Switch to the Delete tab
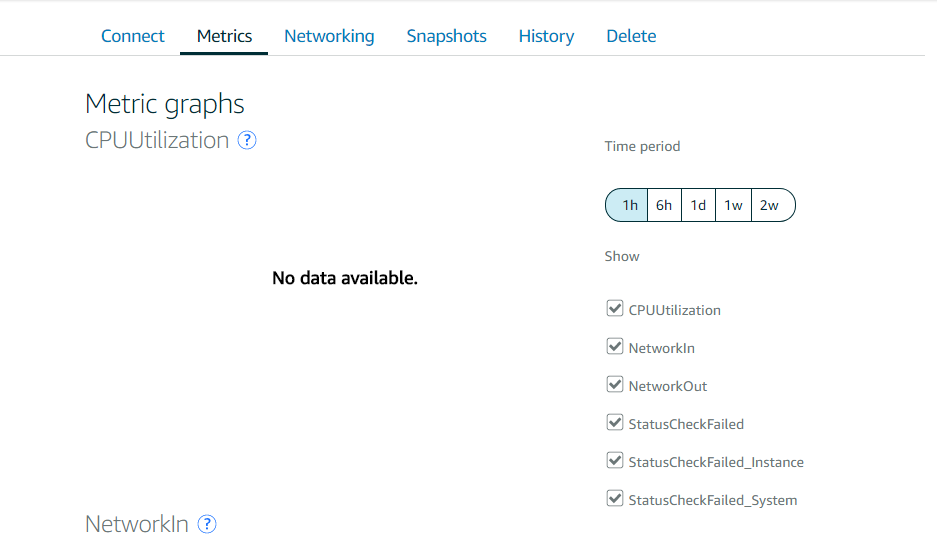 coord(631,36)
